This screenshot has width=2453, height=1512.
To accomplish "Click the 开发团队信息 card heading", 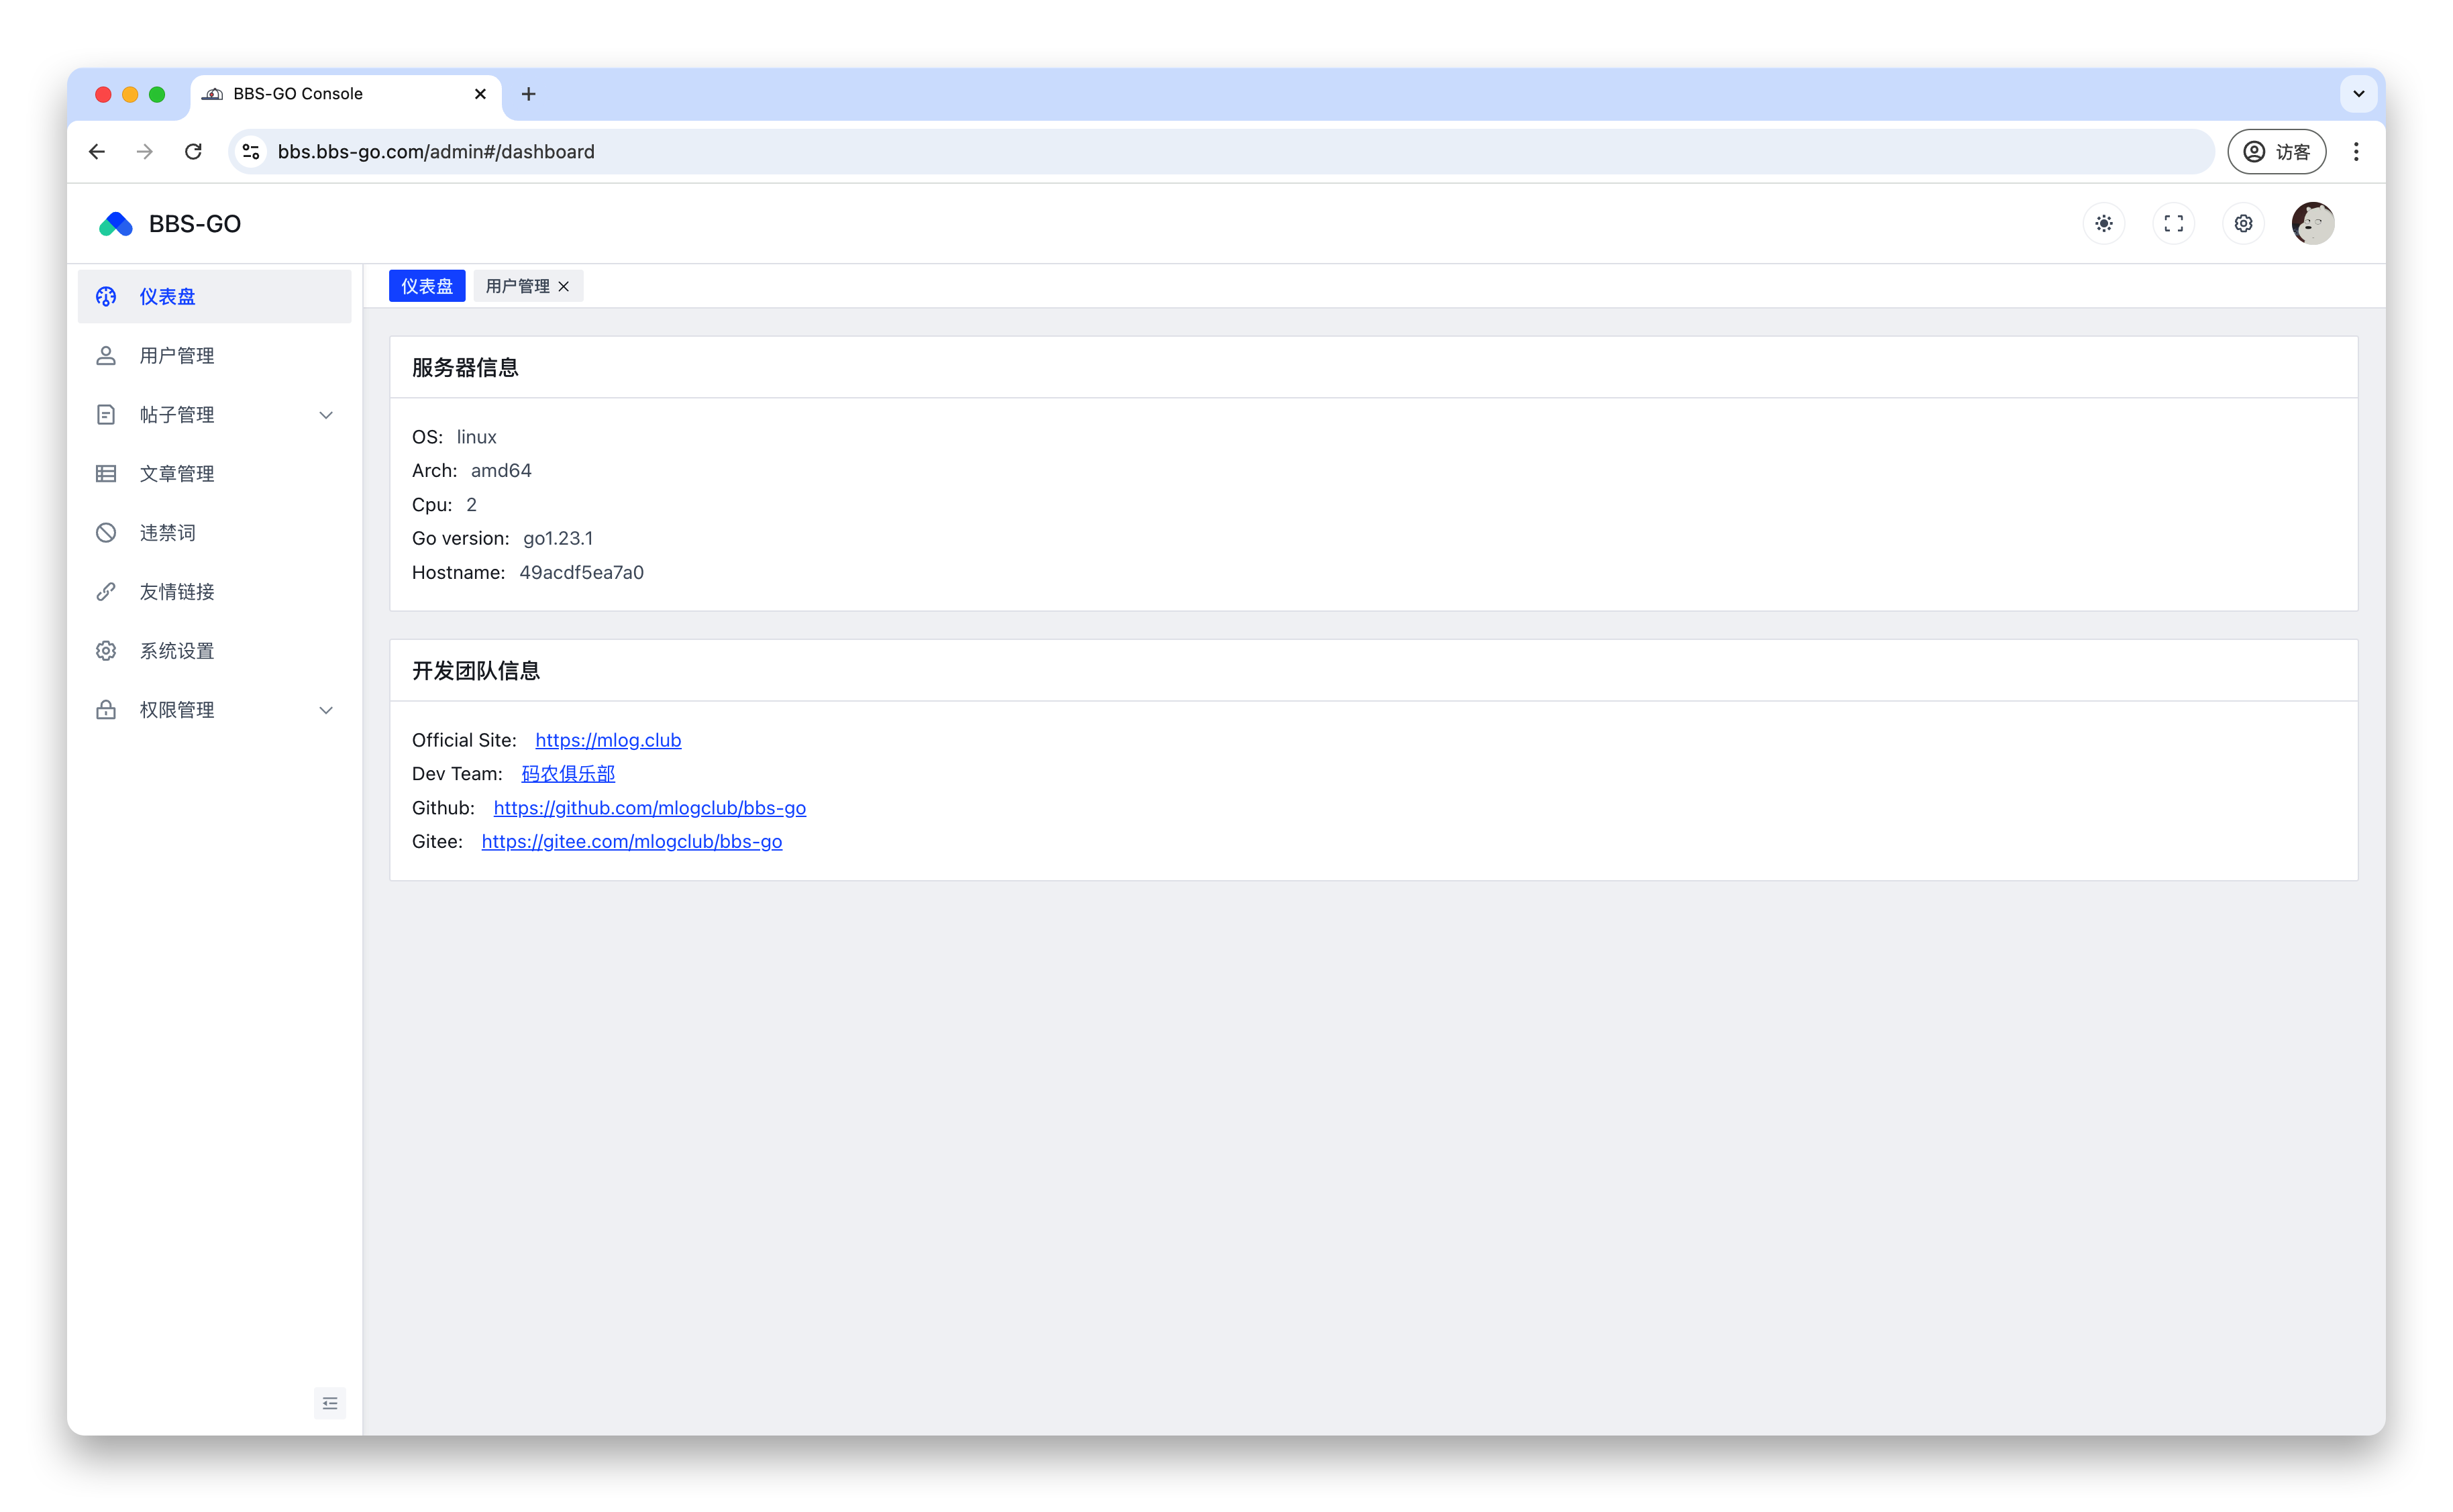I will click(x=476, y=670).
